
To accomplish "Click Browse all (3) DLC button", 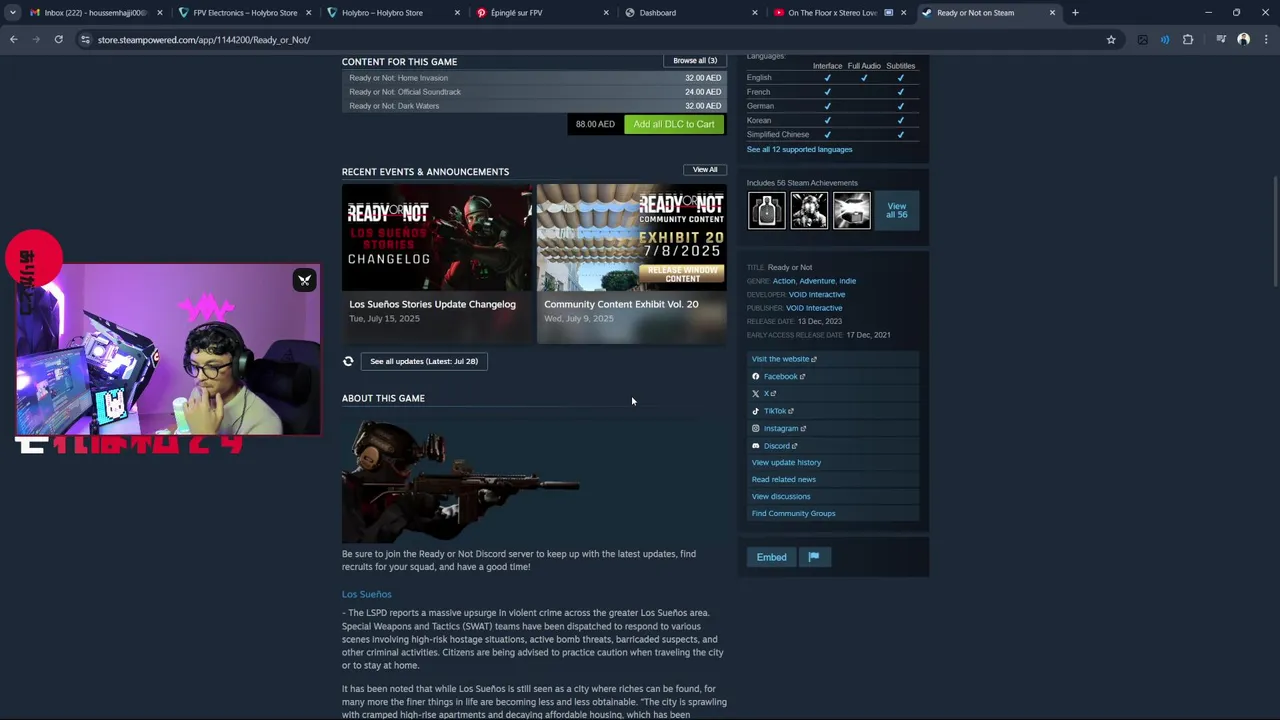I will (695, 61).
